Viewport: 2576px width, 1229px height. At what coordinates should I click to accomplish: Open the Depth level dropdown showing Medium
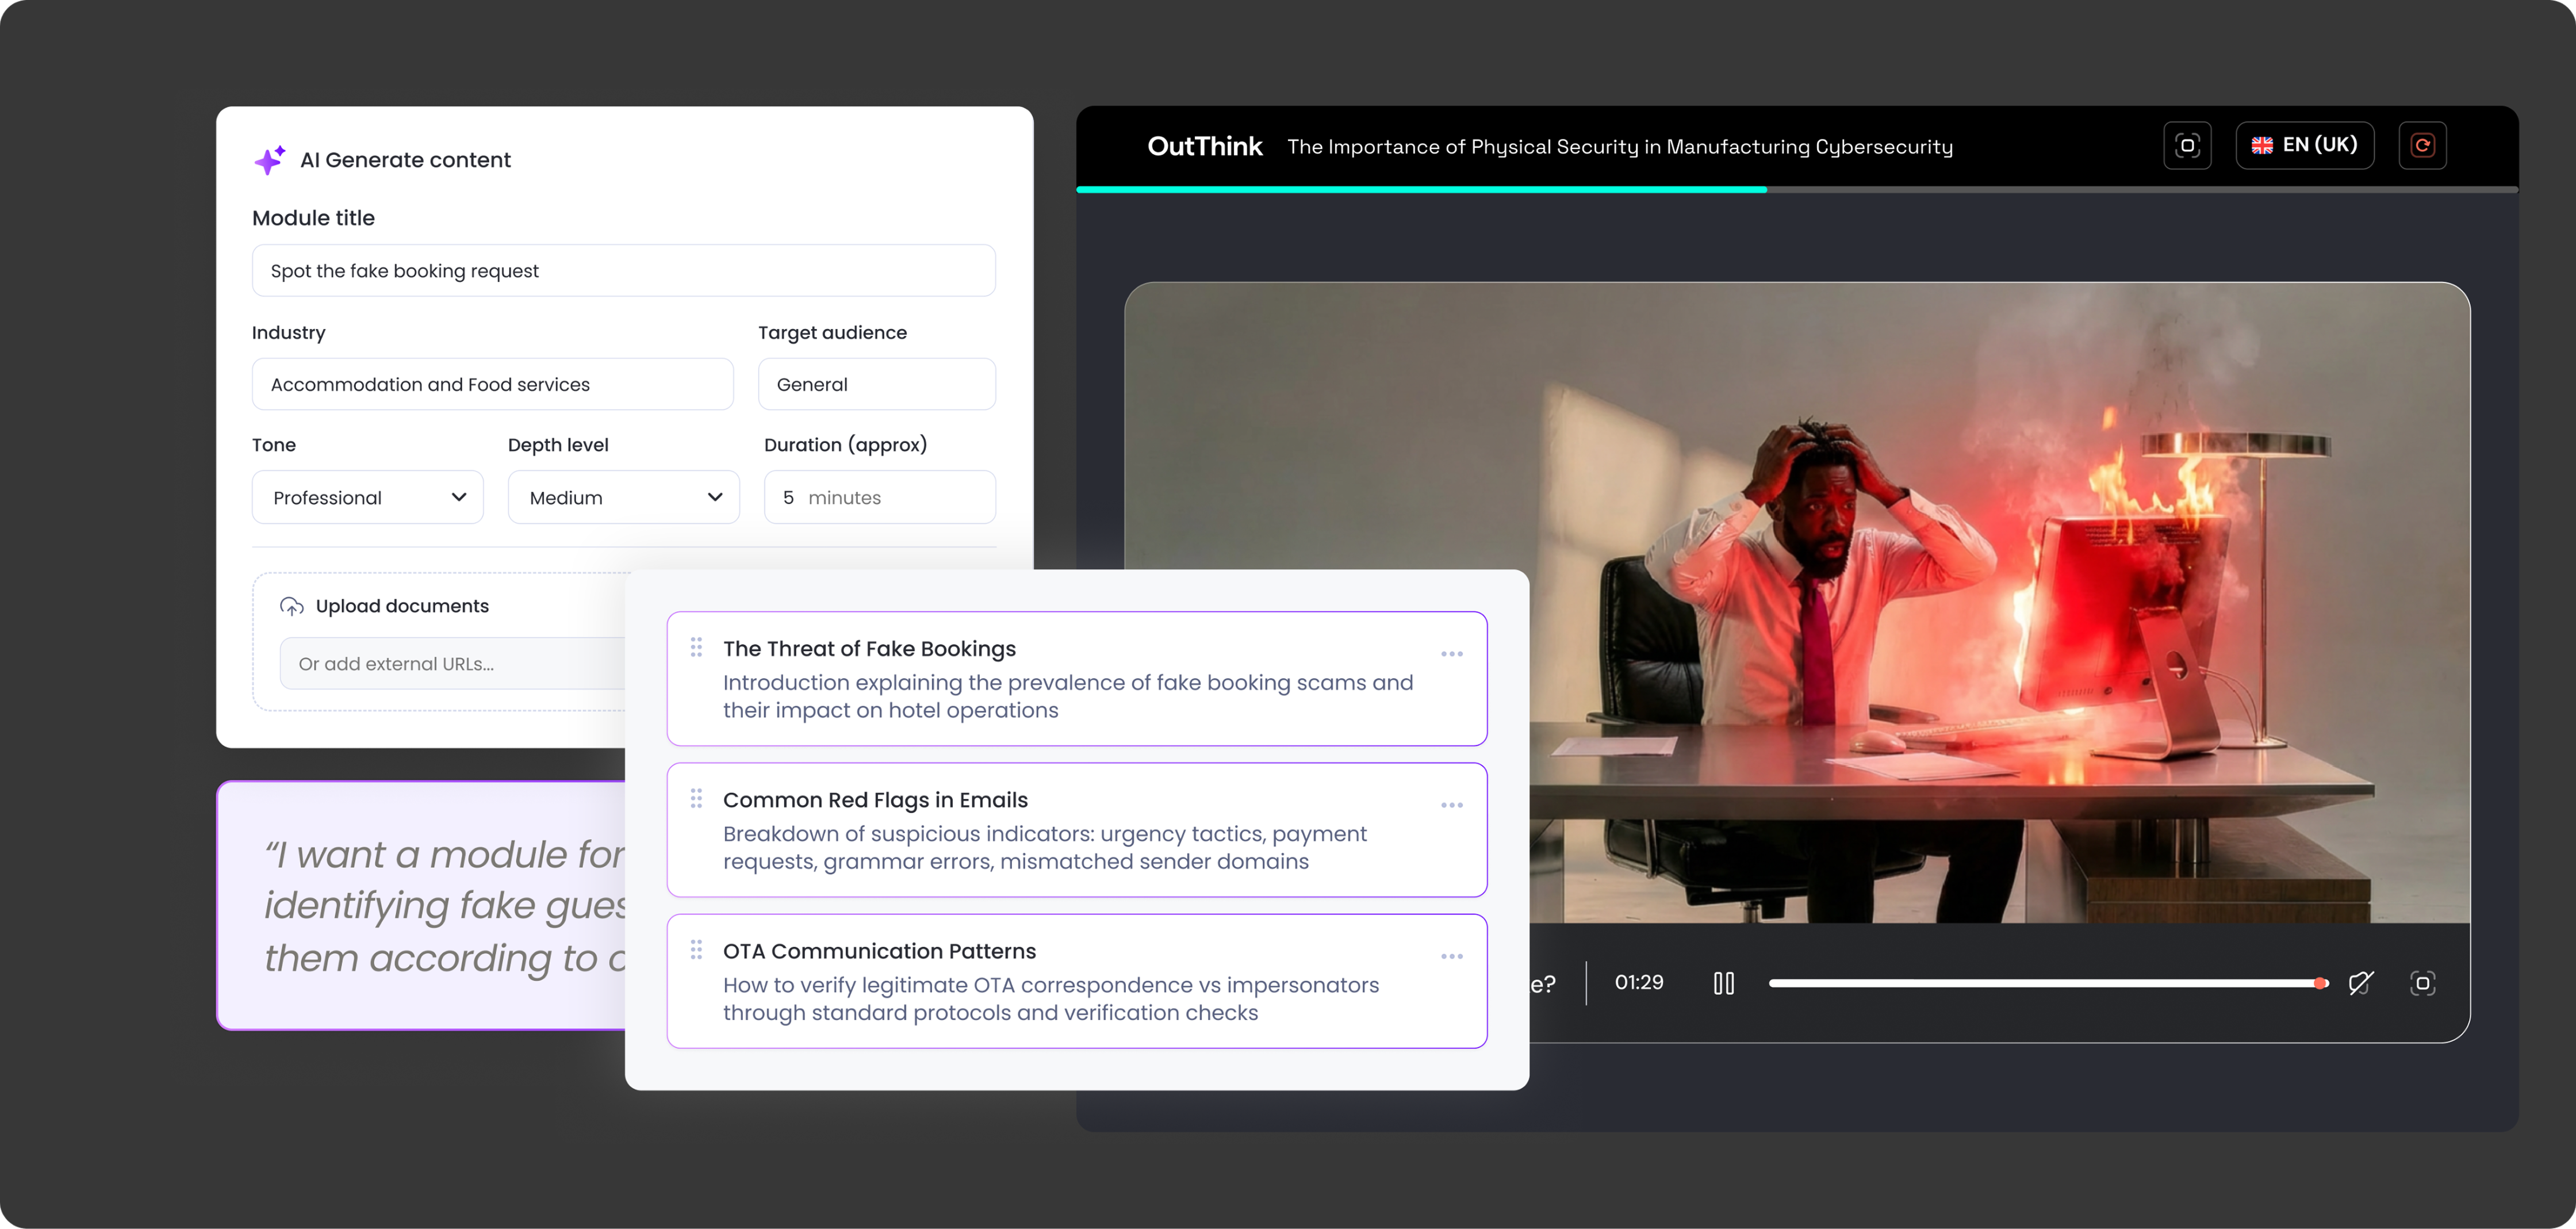point(623,497)
